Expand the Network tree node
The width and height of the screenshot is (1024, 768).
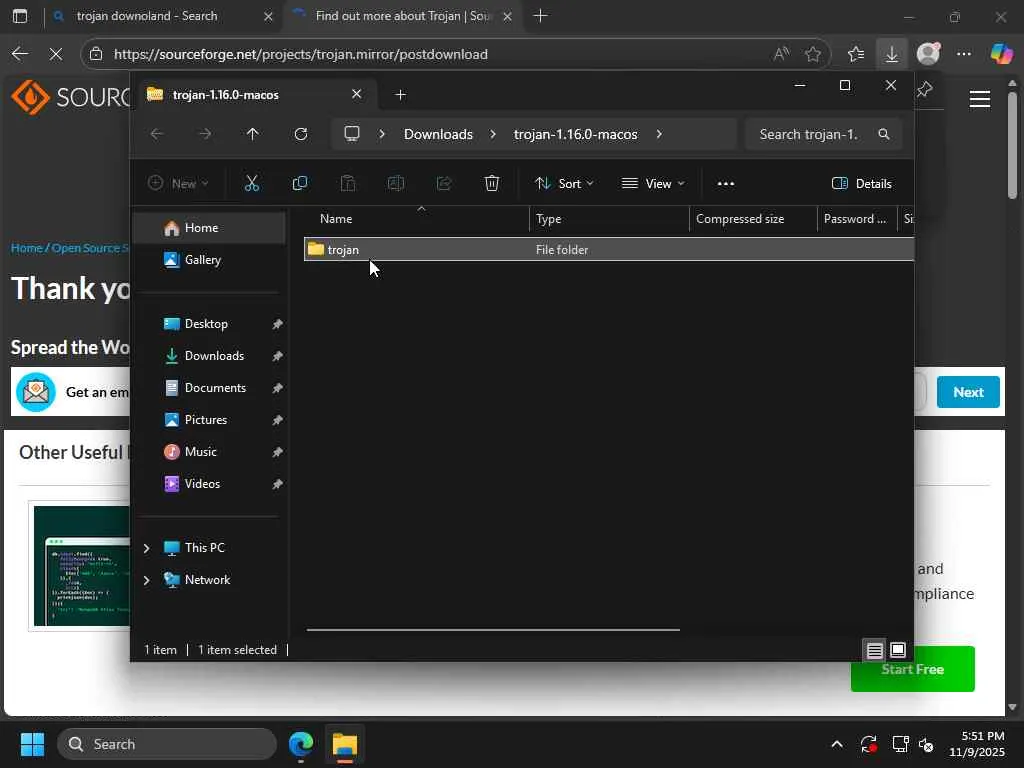[x=147, y=580]
